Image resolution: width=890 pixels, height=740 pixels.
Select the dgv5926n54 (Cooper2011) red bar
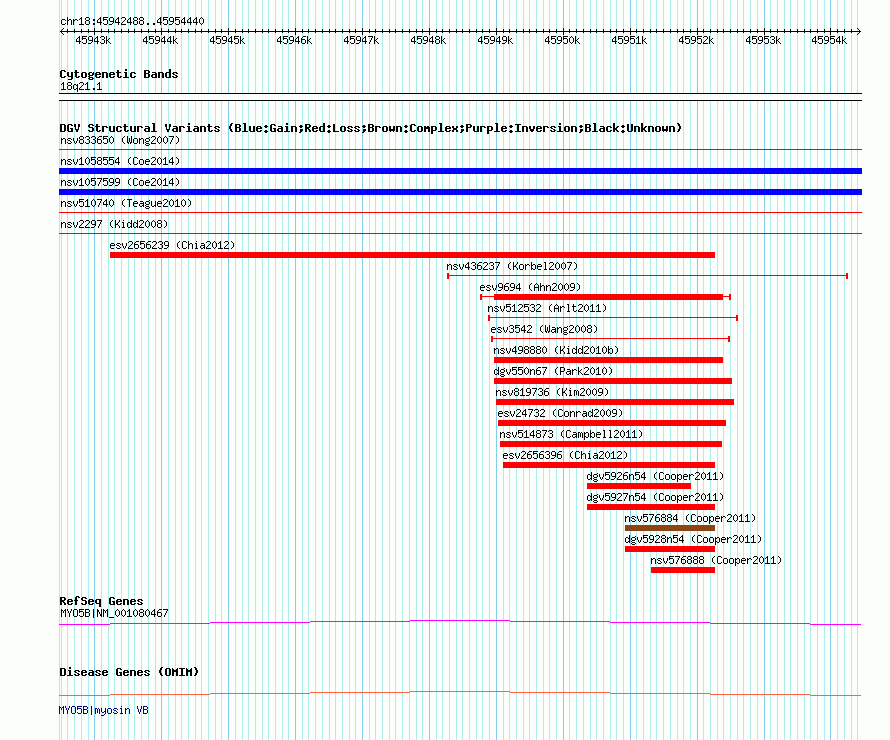tap(639, 486)
